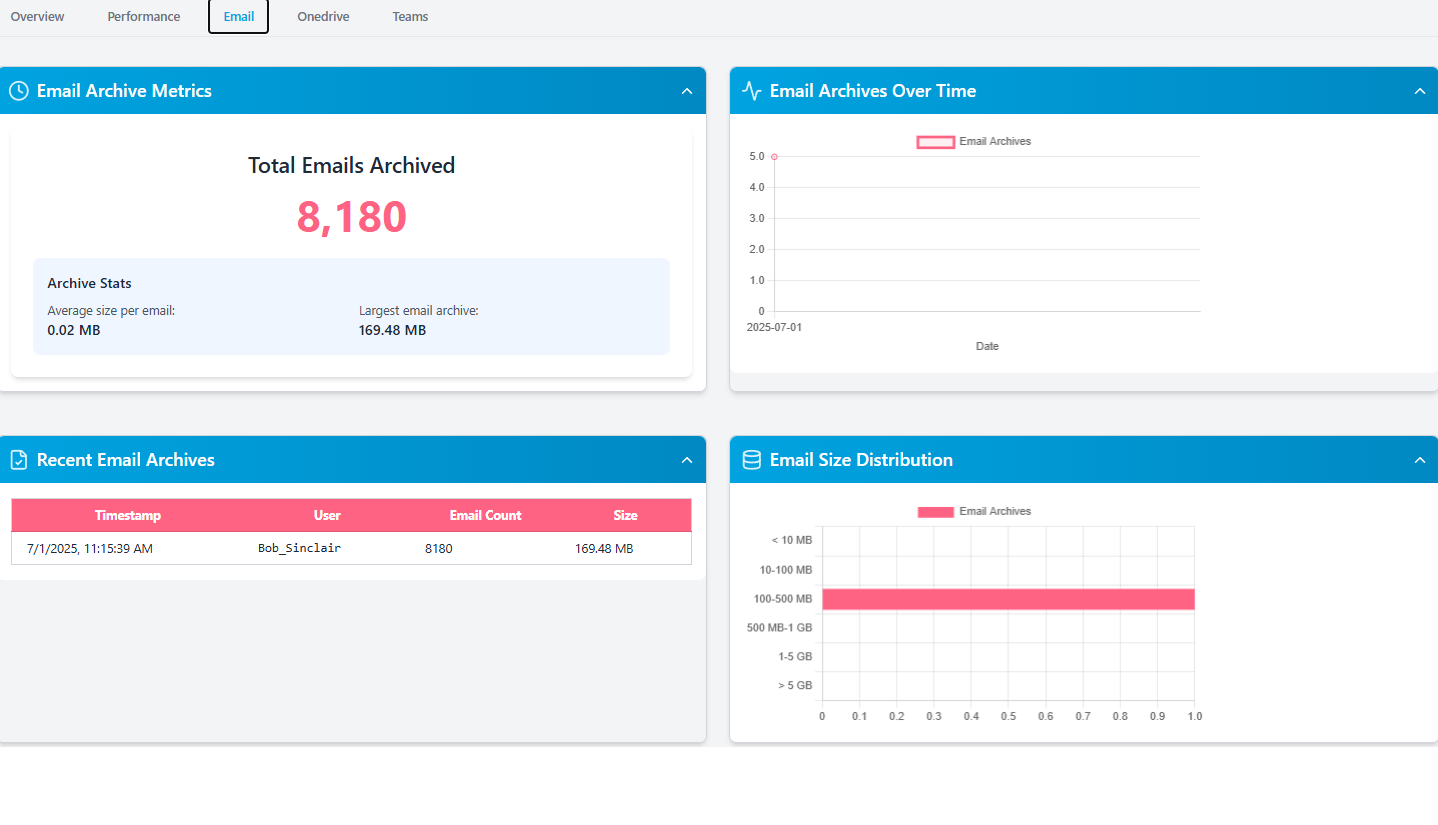Screen dimensions: 1438x825
Task: Switch to the Overview tab
Action: [38, 17]
